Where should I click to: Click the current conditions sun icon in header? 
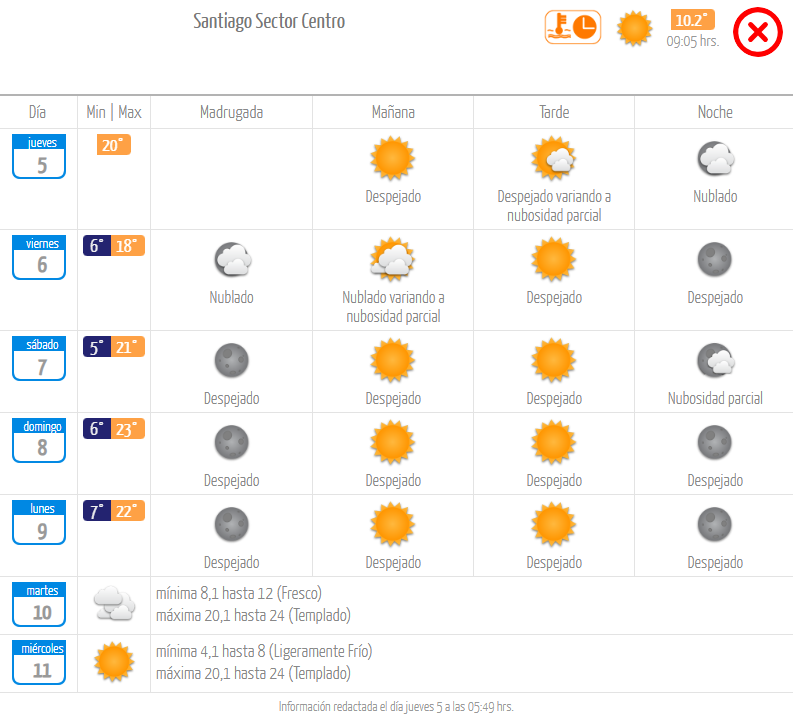(634, 28)
